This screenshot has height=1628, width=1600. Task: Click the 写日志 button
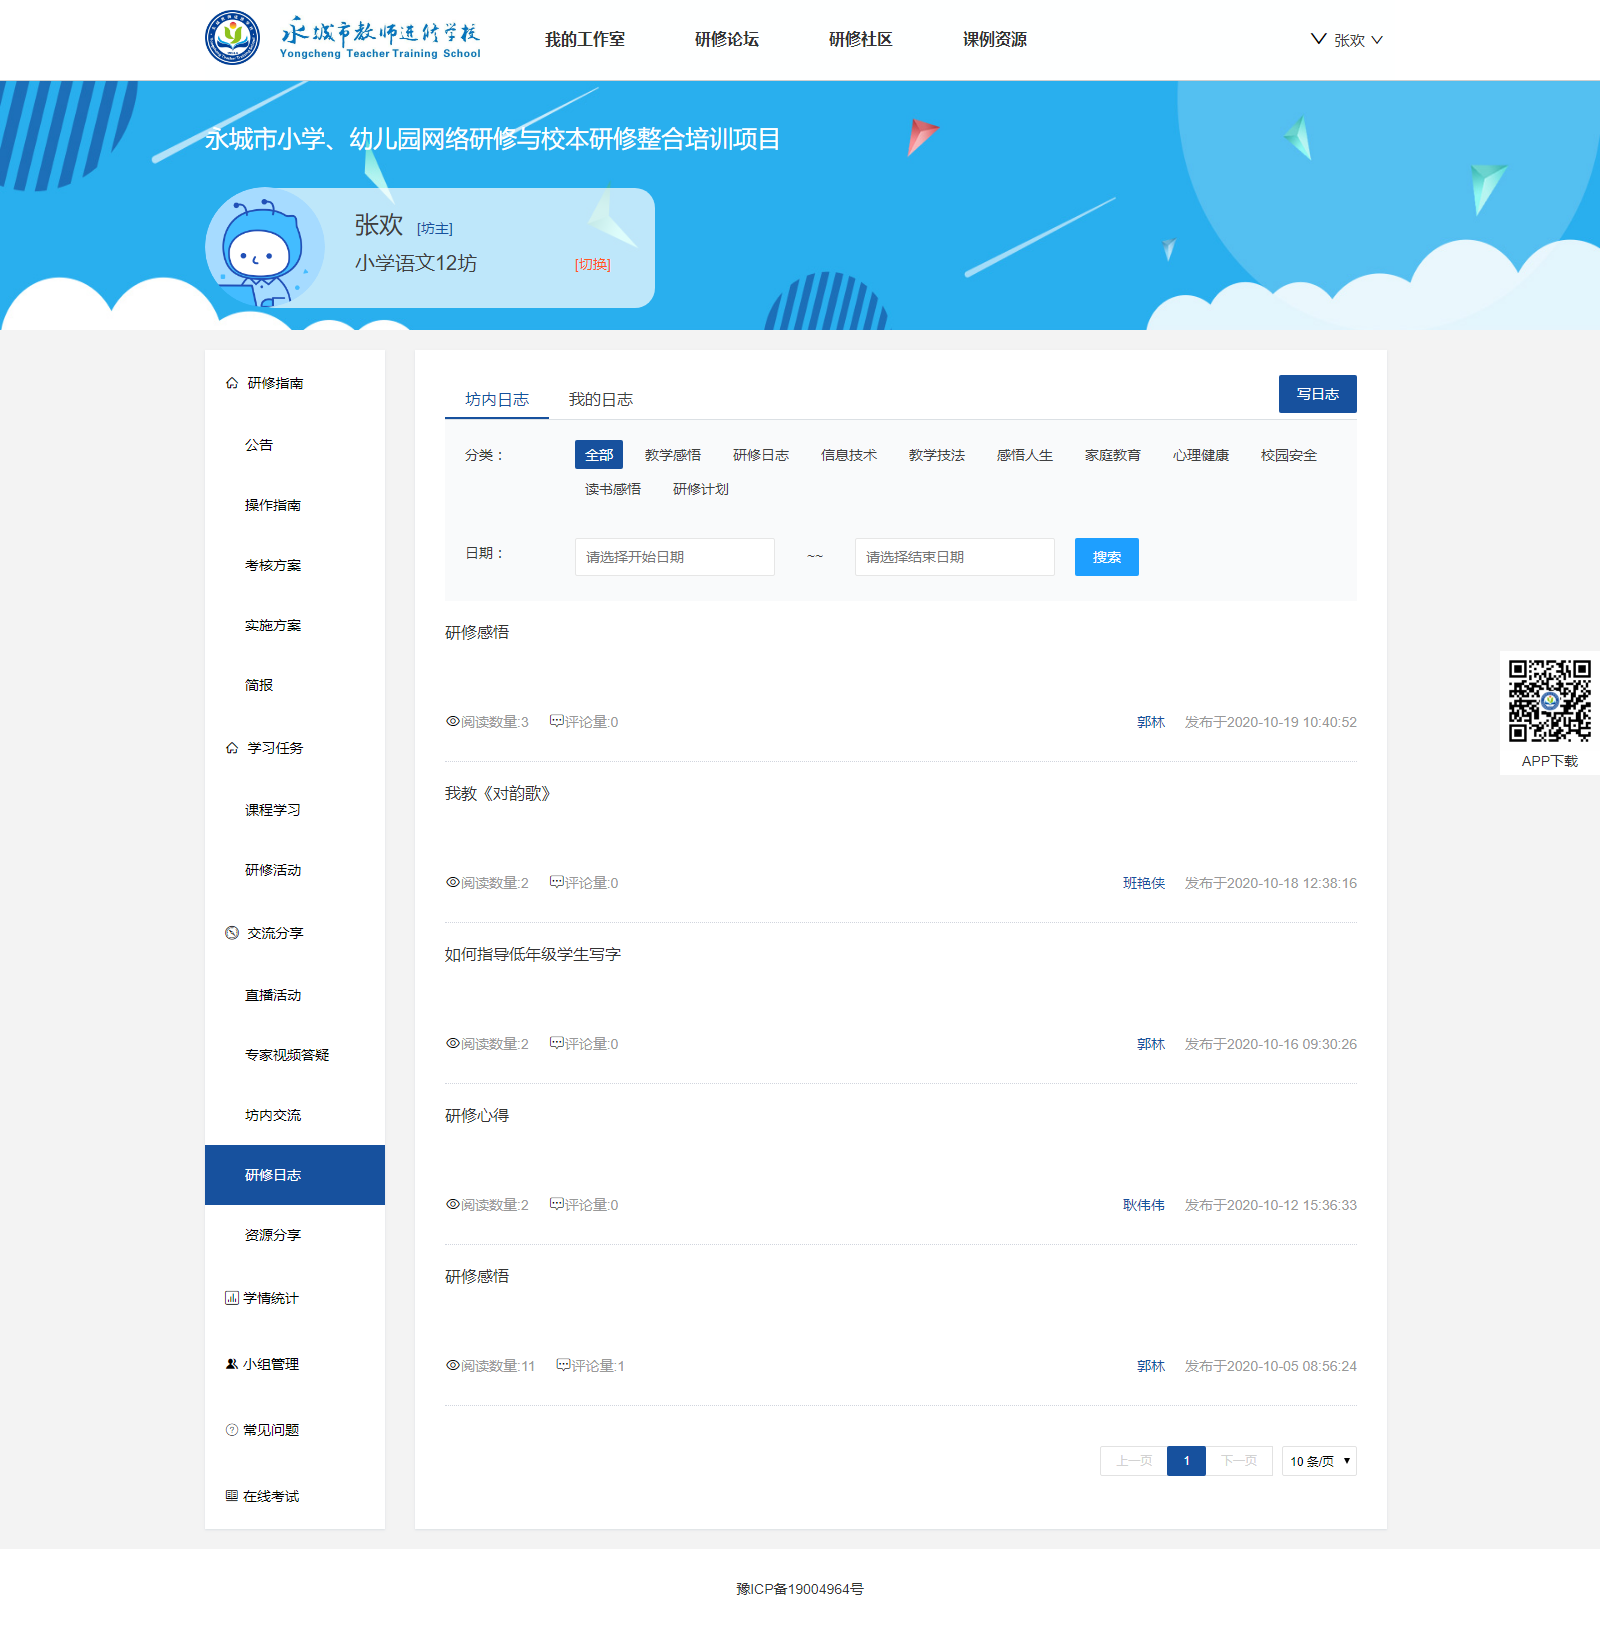(1317, 394)
